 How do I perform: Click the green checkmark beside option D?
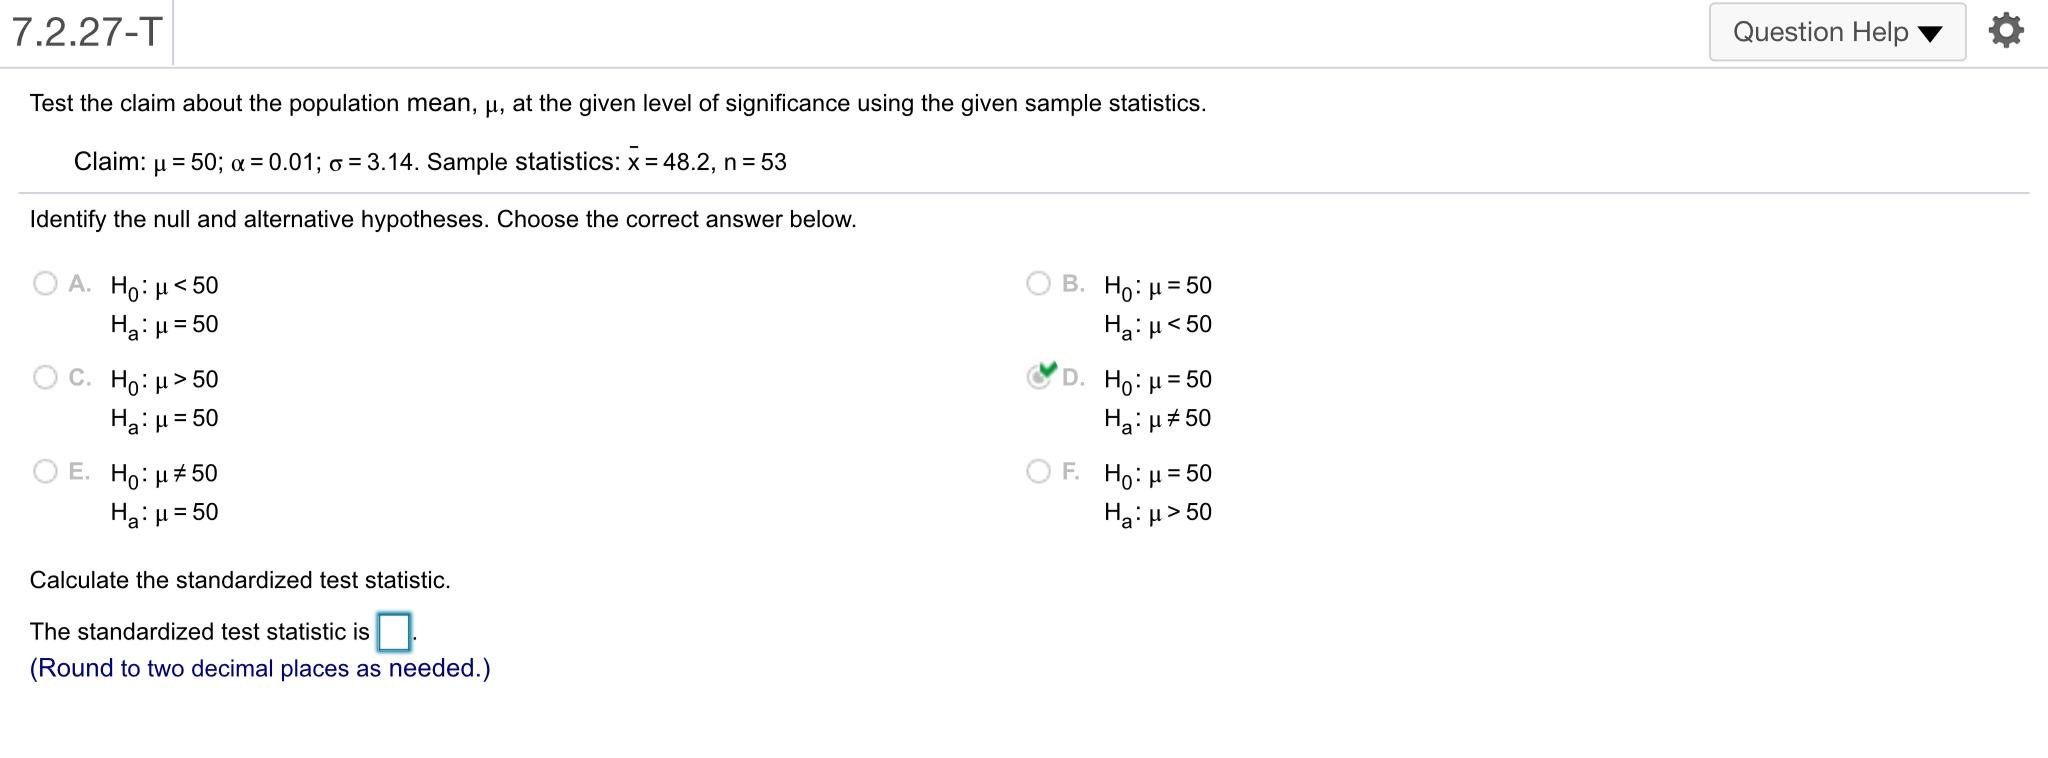click(1046, 370)
